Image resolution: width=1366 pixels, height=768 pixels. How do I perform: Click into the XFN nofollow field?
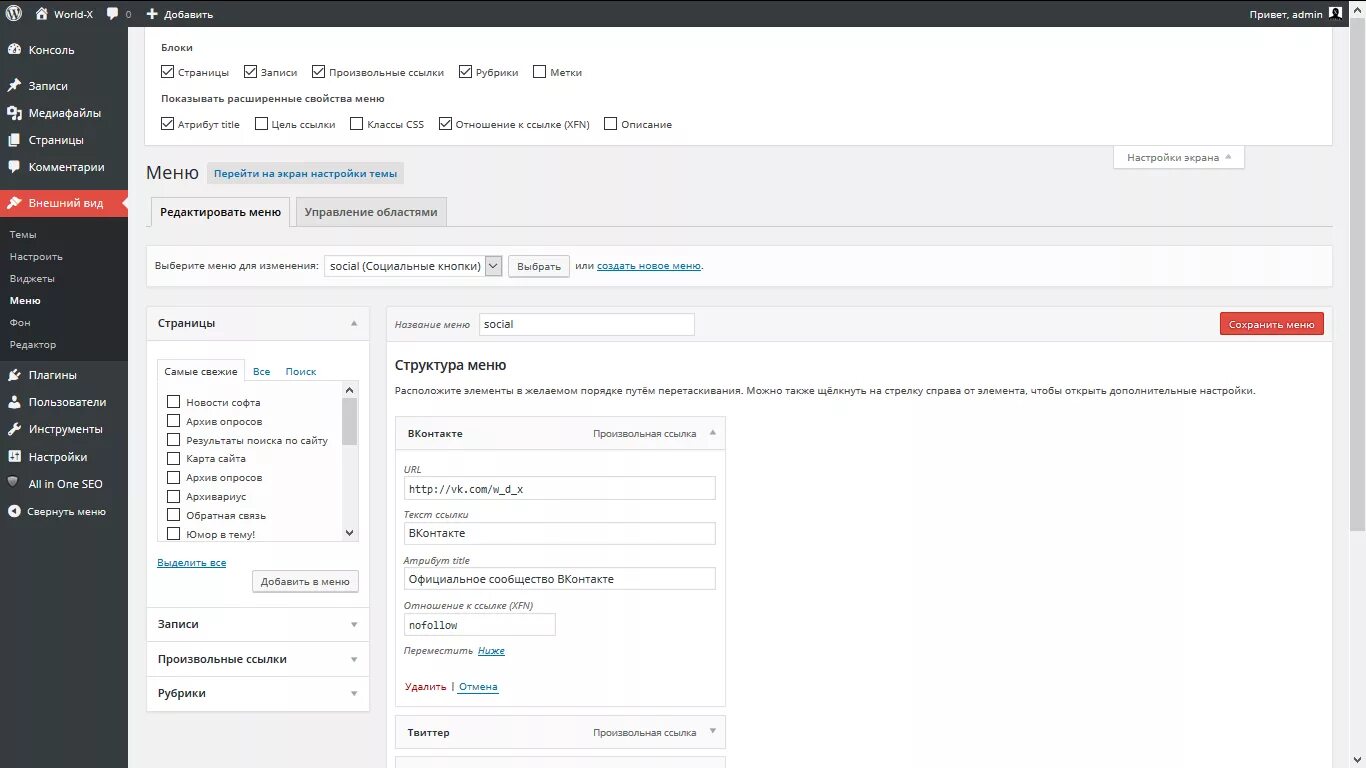(480, 625)
